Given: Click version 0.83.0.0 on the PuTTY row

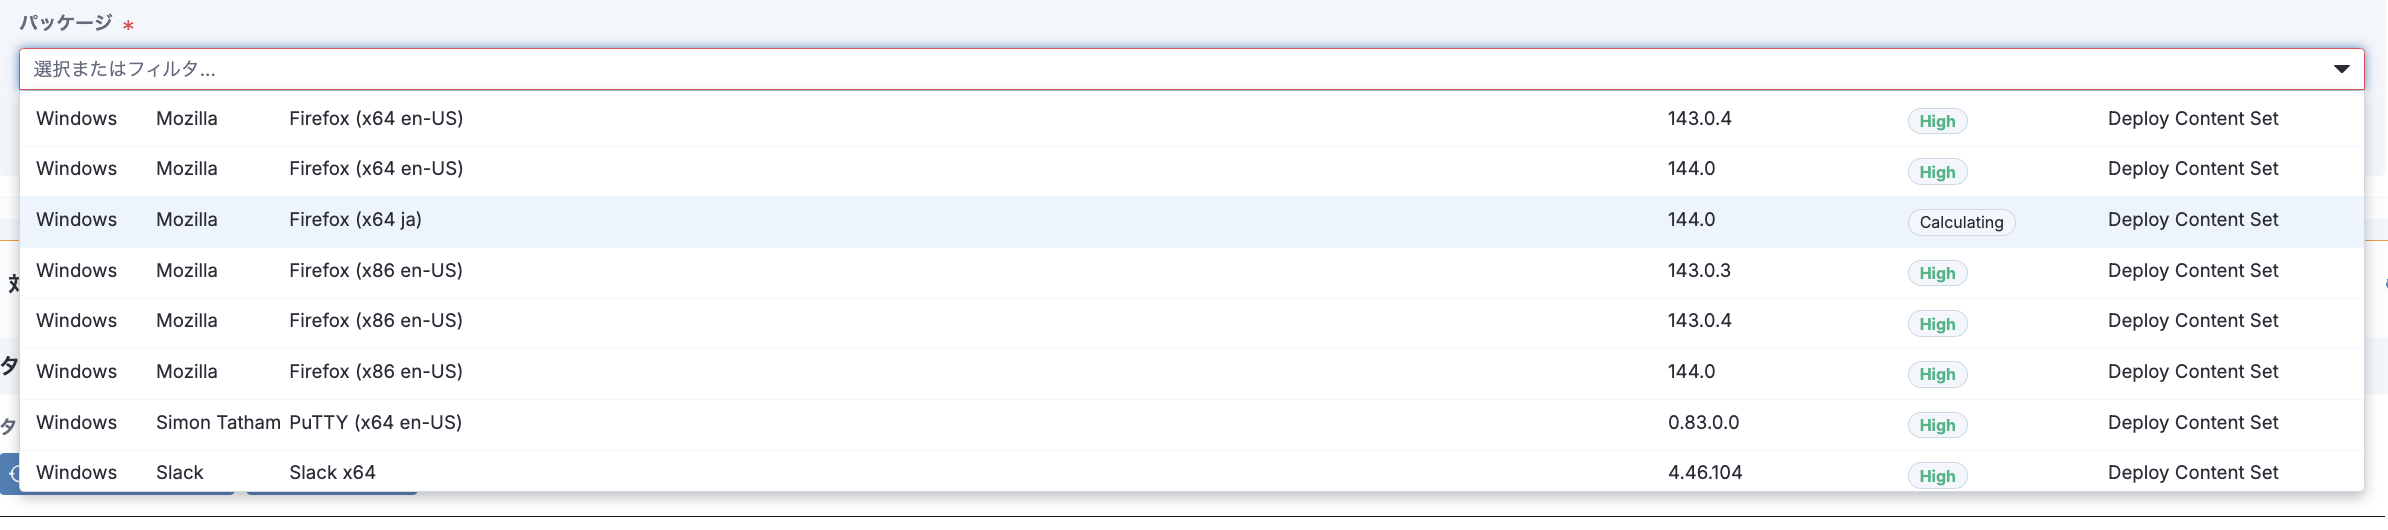Looking at the screenshot, I should pyautogui.click(x=1703, y=423).
